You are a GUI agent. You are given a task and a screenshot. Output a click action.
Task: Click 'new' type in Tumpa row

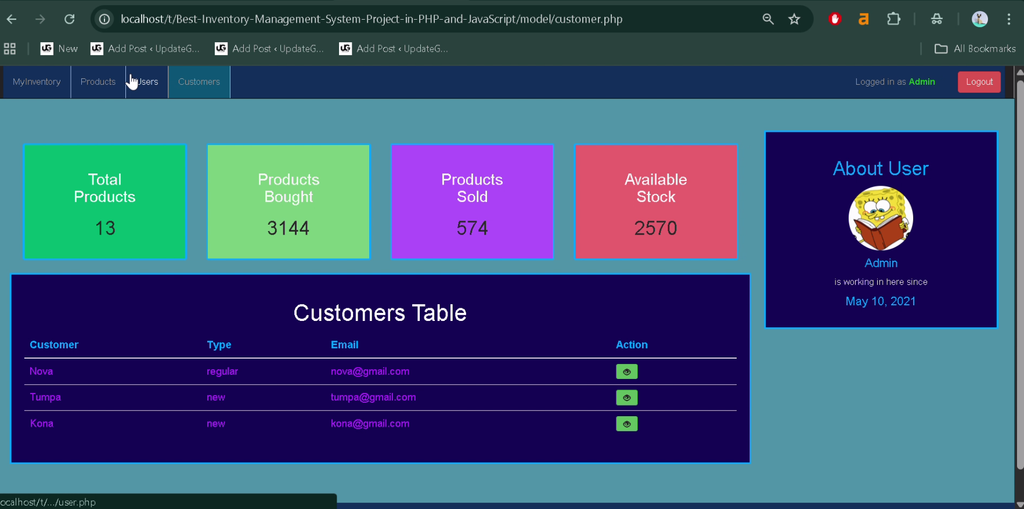[216, 397]
